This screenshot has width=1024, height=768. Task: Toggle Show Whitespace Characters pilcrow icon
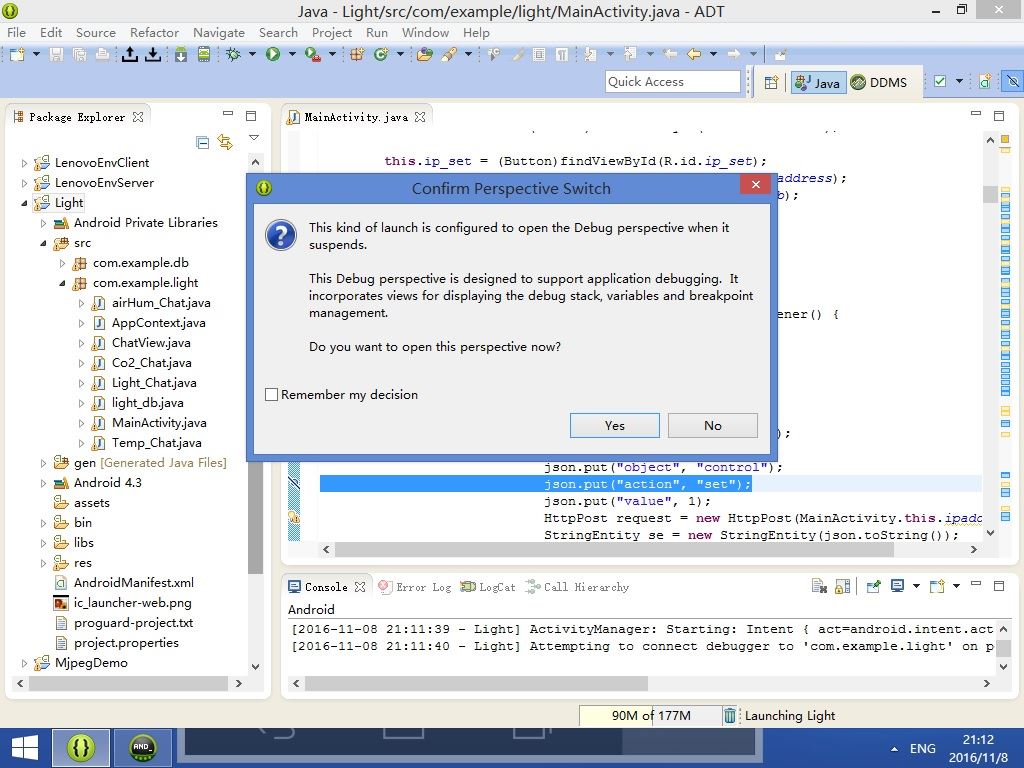pyautogui.click(x=562, y=54)
